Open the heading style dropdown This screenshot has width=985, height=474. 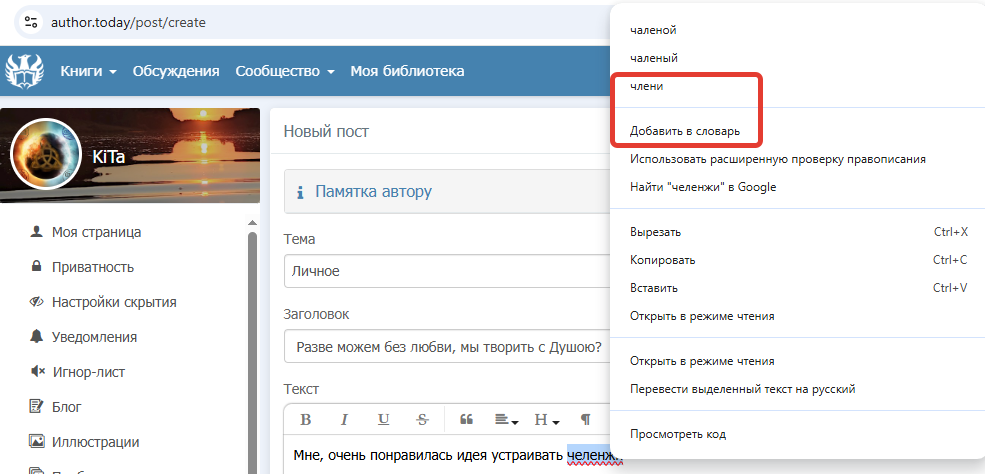tap(546, 419)
